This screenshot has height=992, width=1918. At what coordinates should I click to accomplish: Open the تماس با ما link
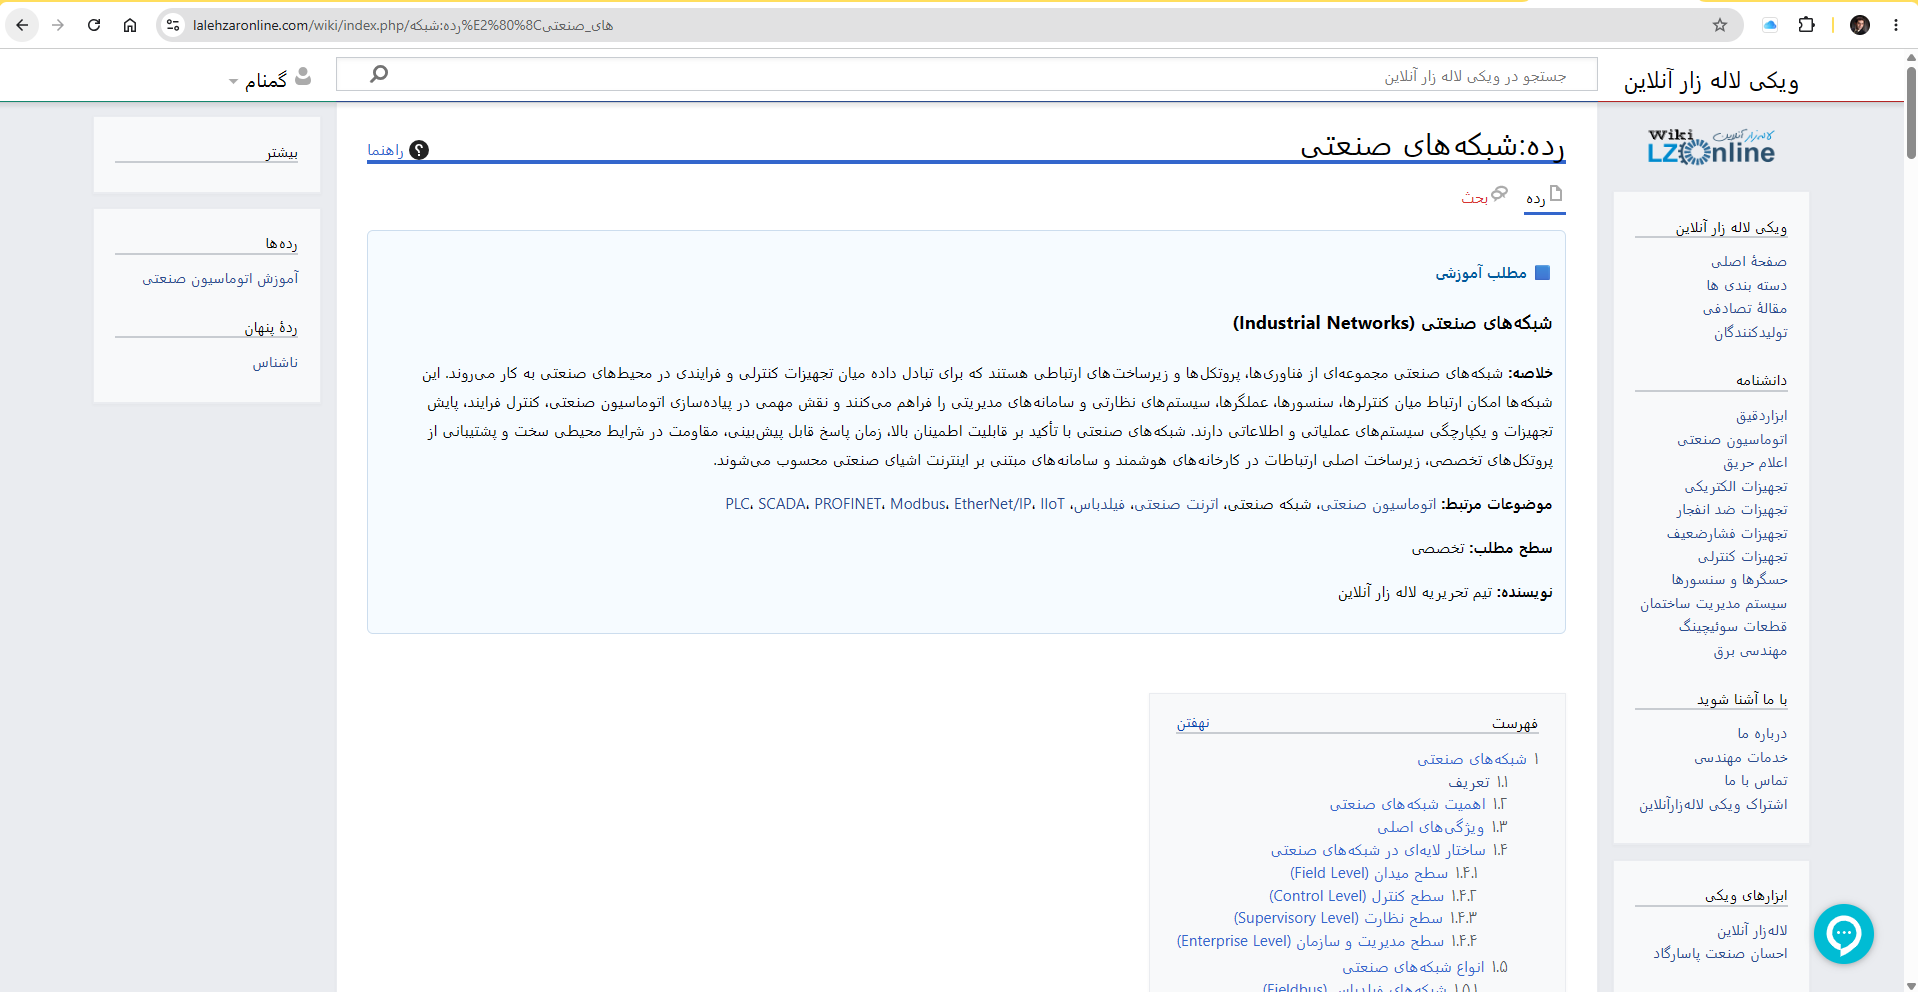1756,780
